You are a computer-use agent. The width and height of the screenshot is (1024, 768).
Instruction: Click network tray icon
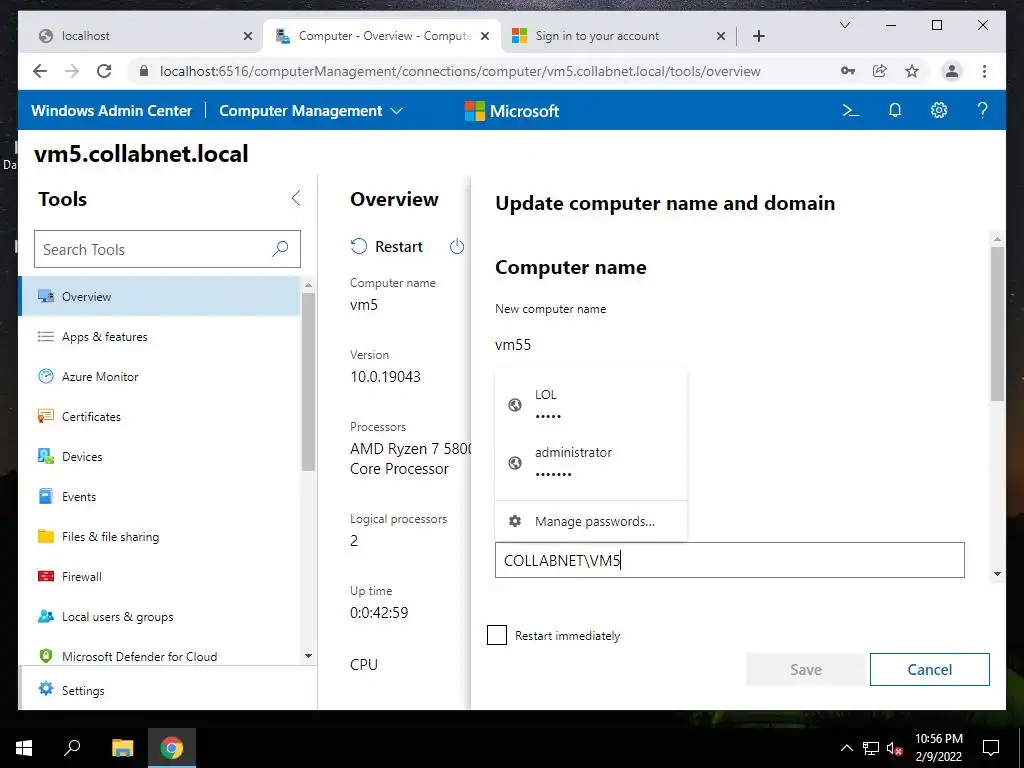click(871, 748)
